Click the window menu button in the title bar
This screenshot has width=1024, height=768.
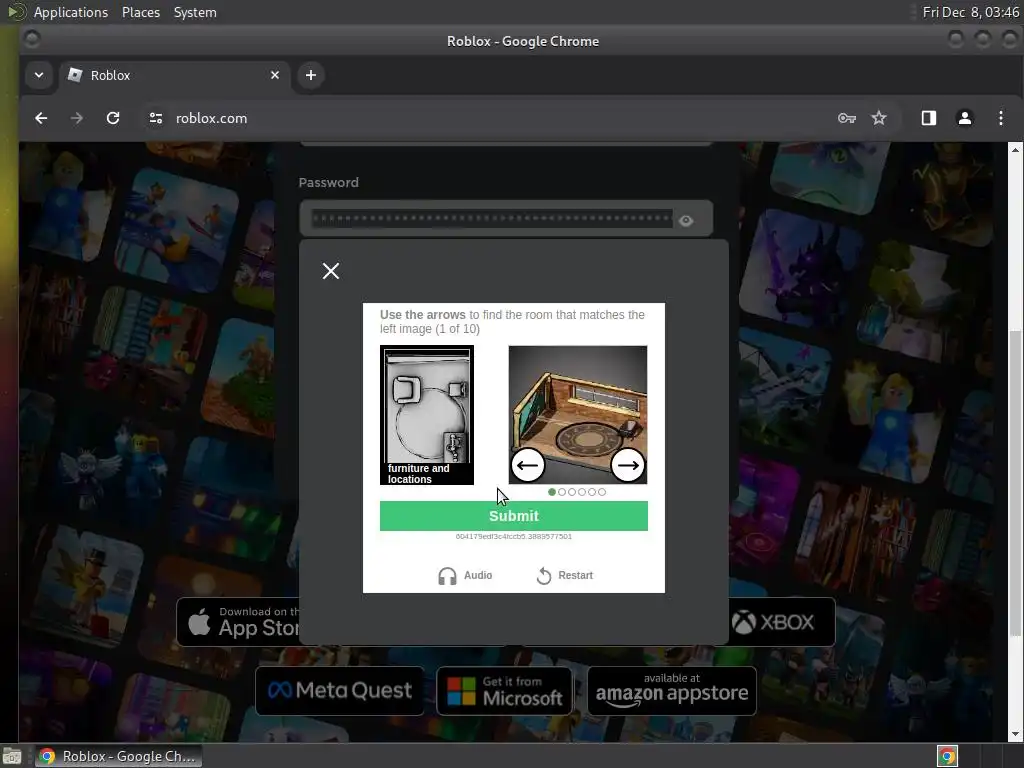pos(31,39)
